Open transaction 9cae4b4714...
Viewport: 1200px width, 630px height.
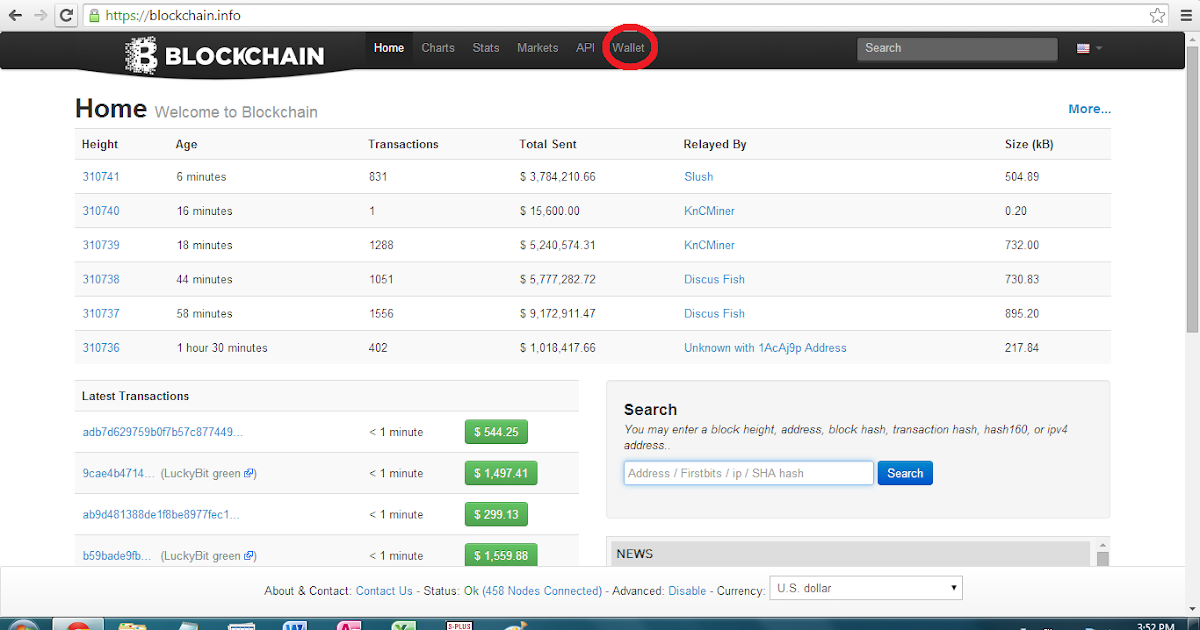point(119,473)
